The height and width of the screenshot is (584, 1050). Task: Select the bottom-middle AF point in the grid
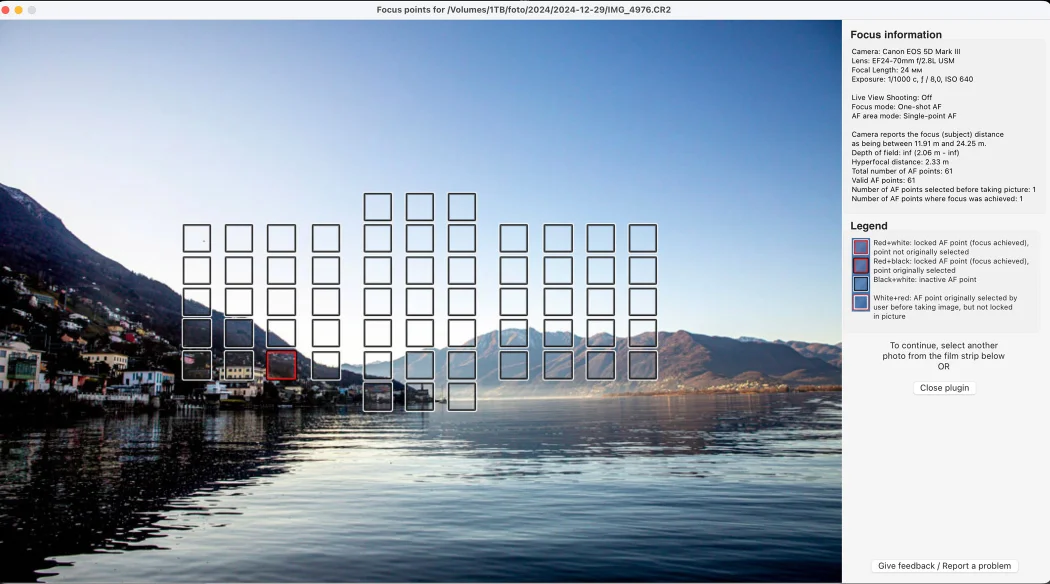point(420,397)
